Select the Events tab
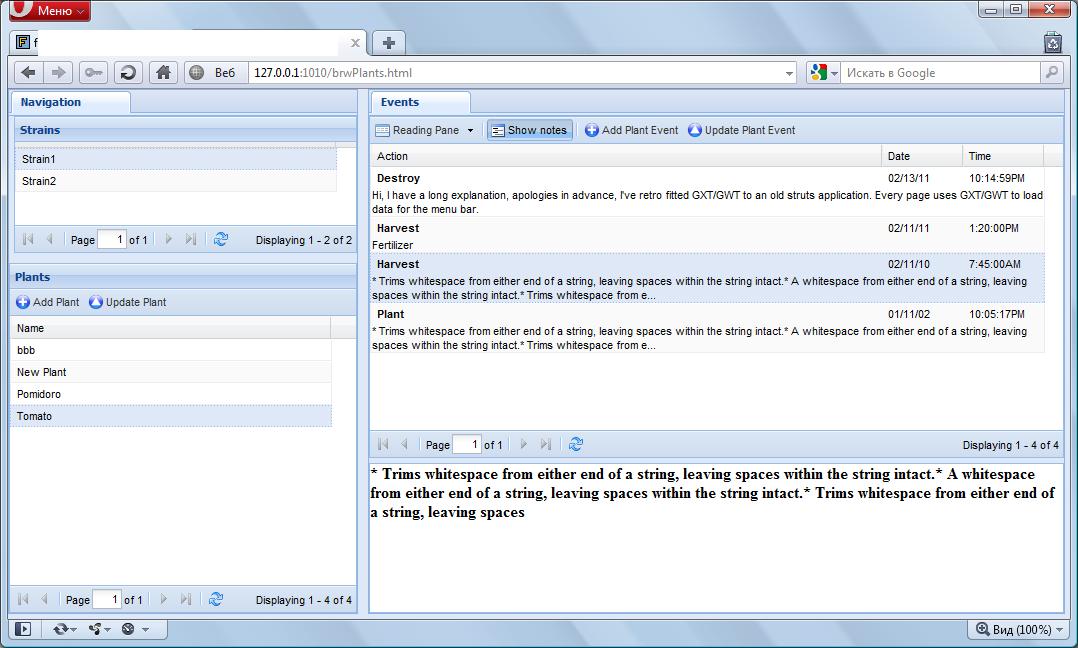Image resolution: width=1078 pixels, height=648 pixels. point(400,102)
